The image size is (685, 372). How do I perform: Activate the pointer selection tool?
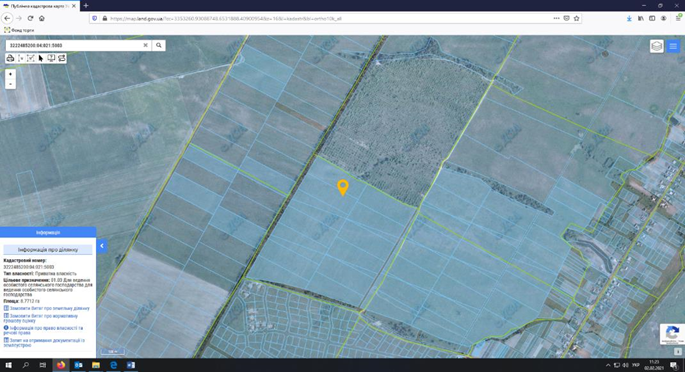coord(41,58)
